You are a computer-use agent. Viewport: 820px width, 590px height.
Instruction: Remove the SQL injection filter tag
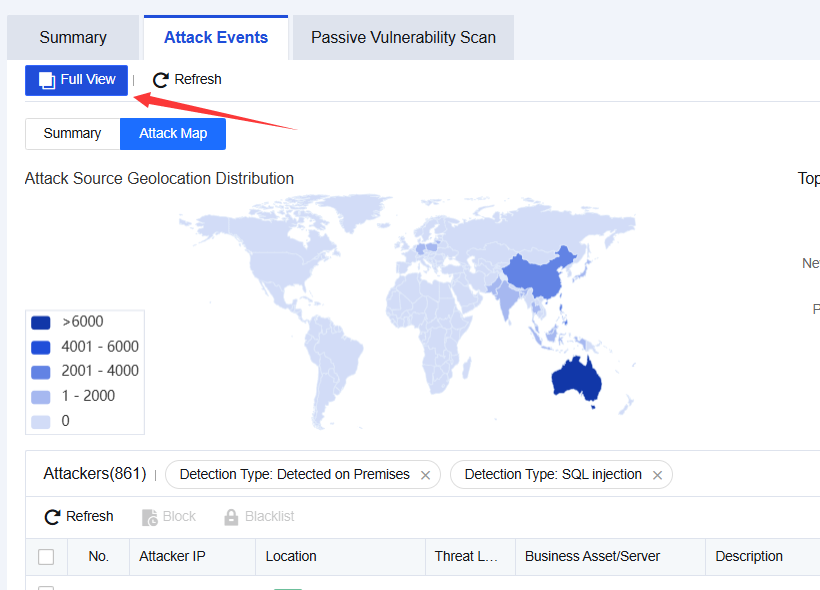click(x=657, y=475)
